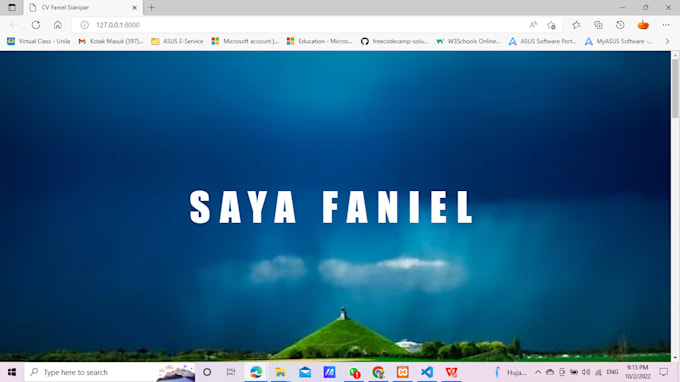Open the Virtual Class - Unila bookmark
Viewport: 680px width, 382px height.
38,41
